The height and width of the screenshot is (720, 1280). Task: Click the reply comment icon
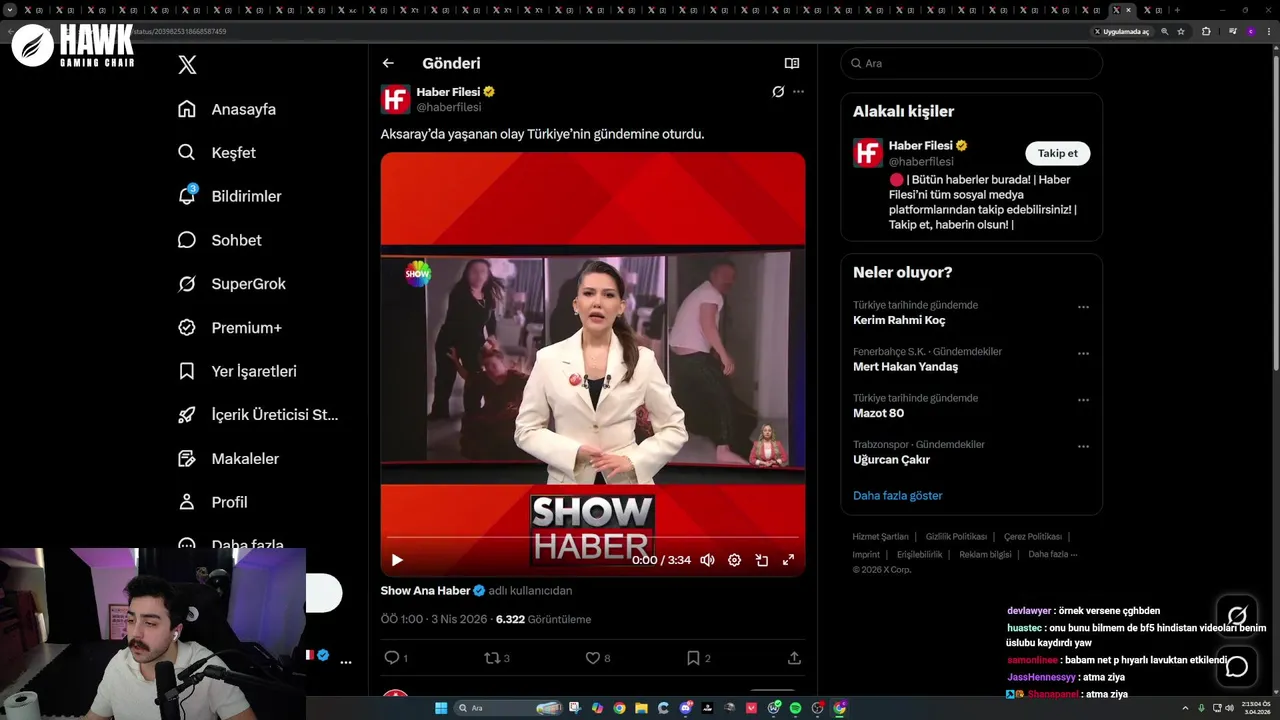392,657
